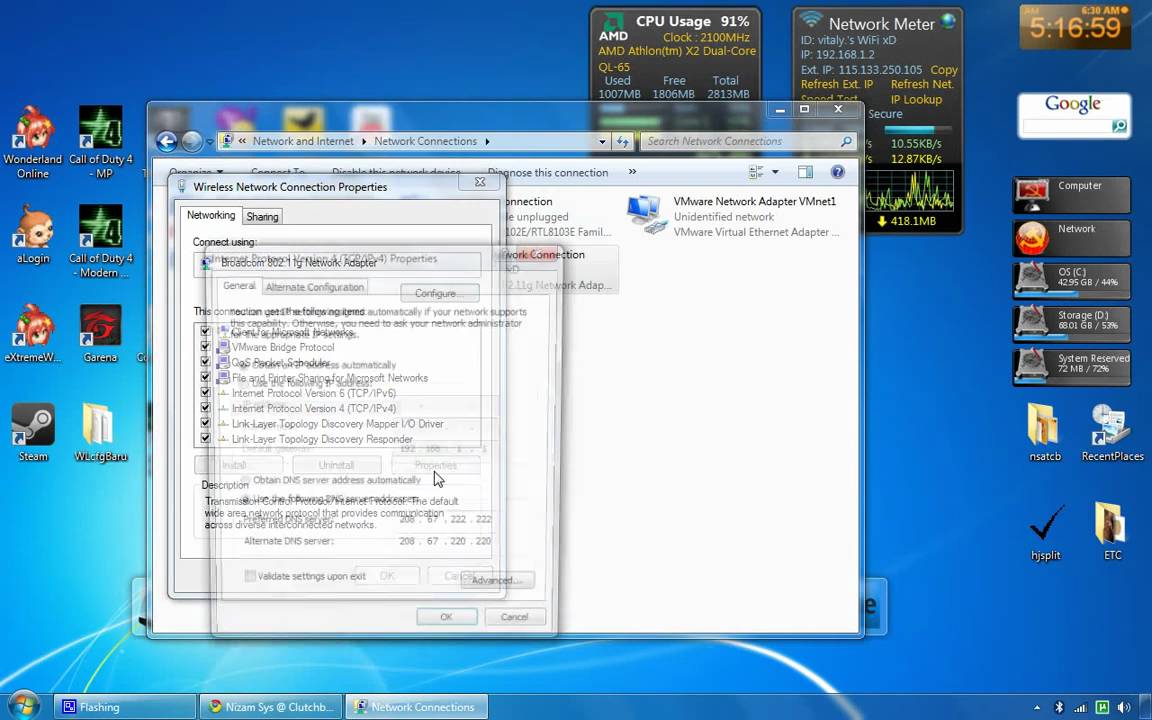Open the RecentPlaces desktop shortcut
This screenshot has width=1152, height=720.
(1112, 433)
